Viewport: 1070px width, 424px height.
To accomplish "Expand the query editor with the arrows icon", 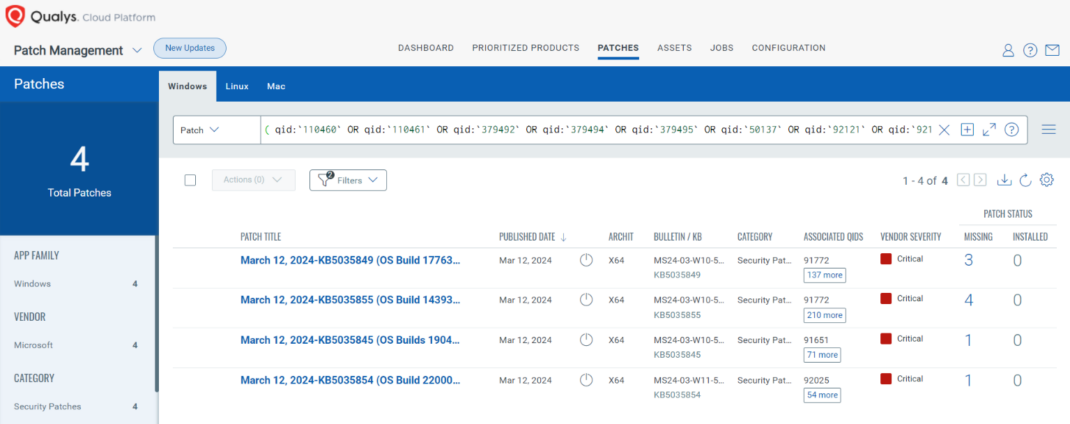I will tap(989, 130).
